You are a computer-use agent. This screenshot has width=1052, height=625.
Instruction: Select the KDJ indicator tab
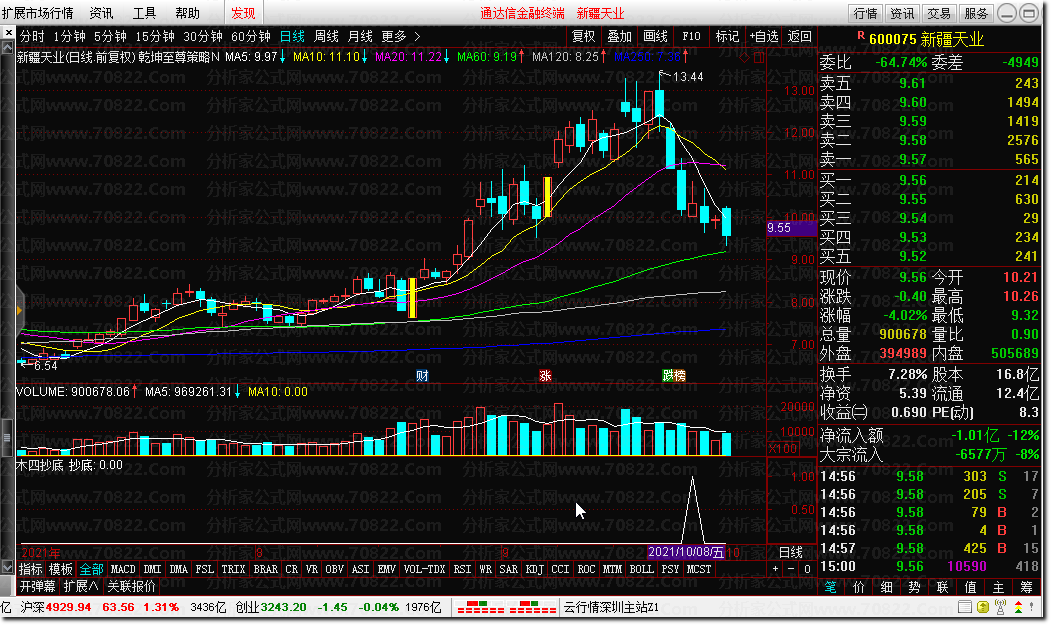click(535, 569)
